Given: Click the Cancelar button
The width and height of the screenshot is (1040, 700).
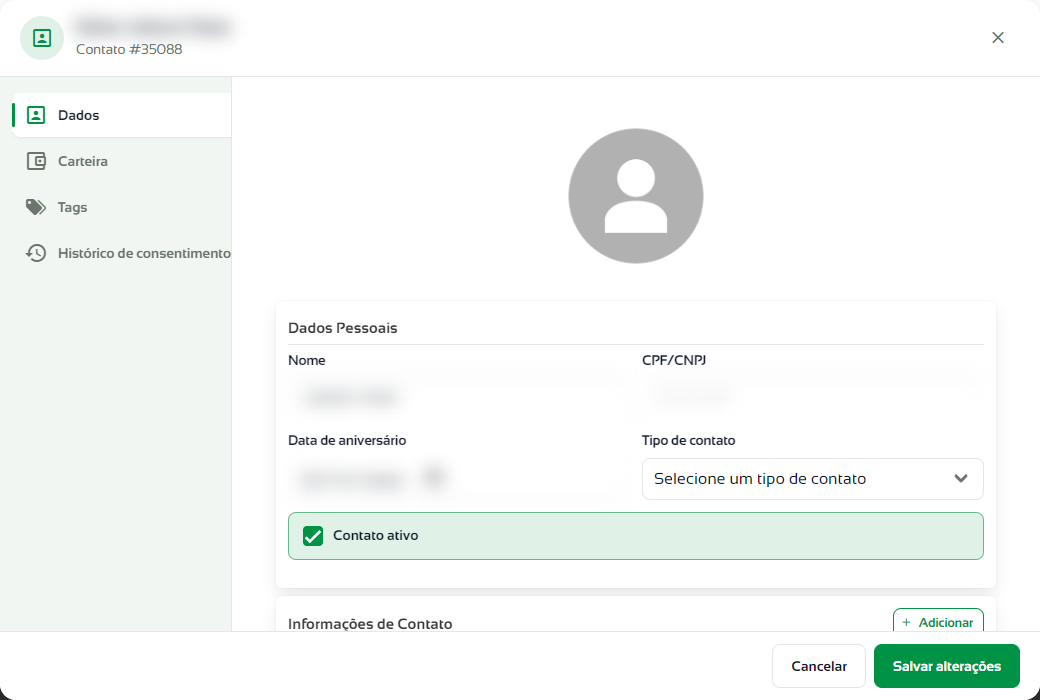Looking at the screenshot, I should (x=818, y=666).
